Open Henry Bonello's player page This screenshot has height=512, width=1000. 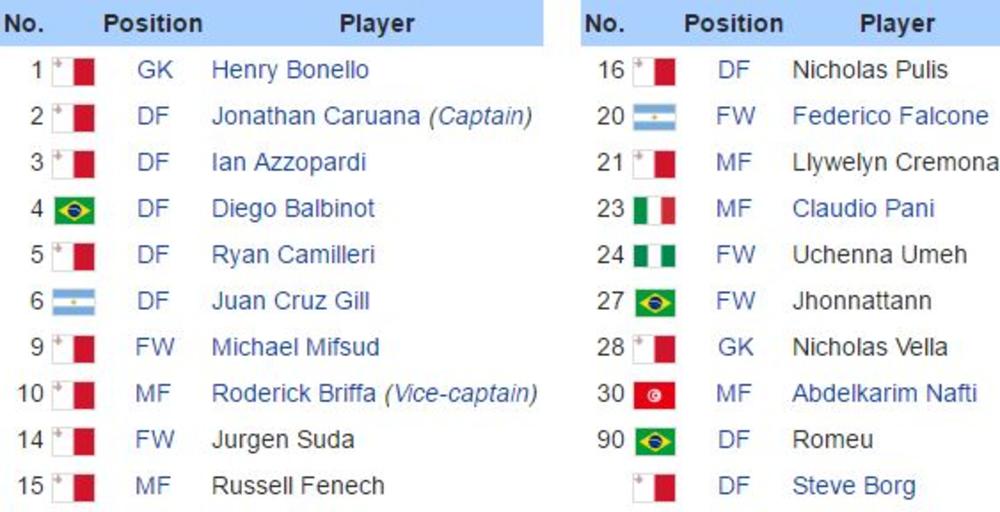290,71
